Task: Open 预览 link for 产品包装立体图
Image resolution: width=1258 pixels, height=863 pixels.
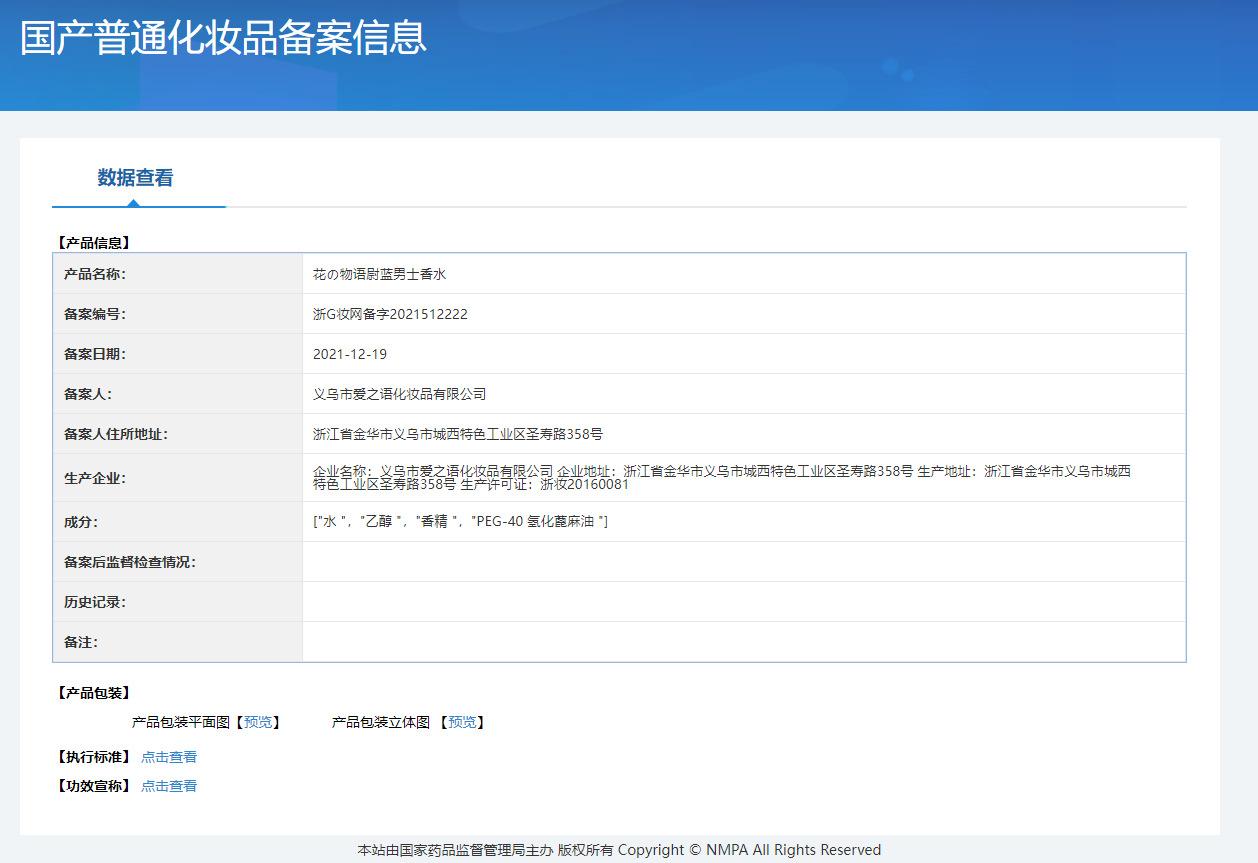Action: (x=462, y=722)
